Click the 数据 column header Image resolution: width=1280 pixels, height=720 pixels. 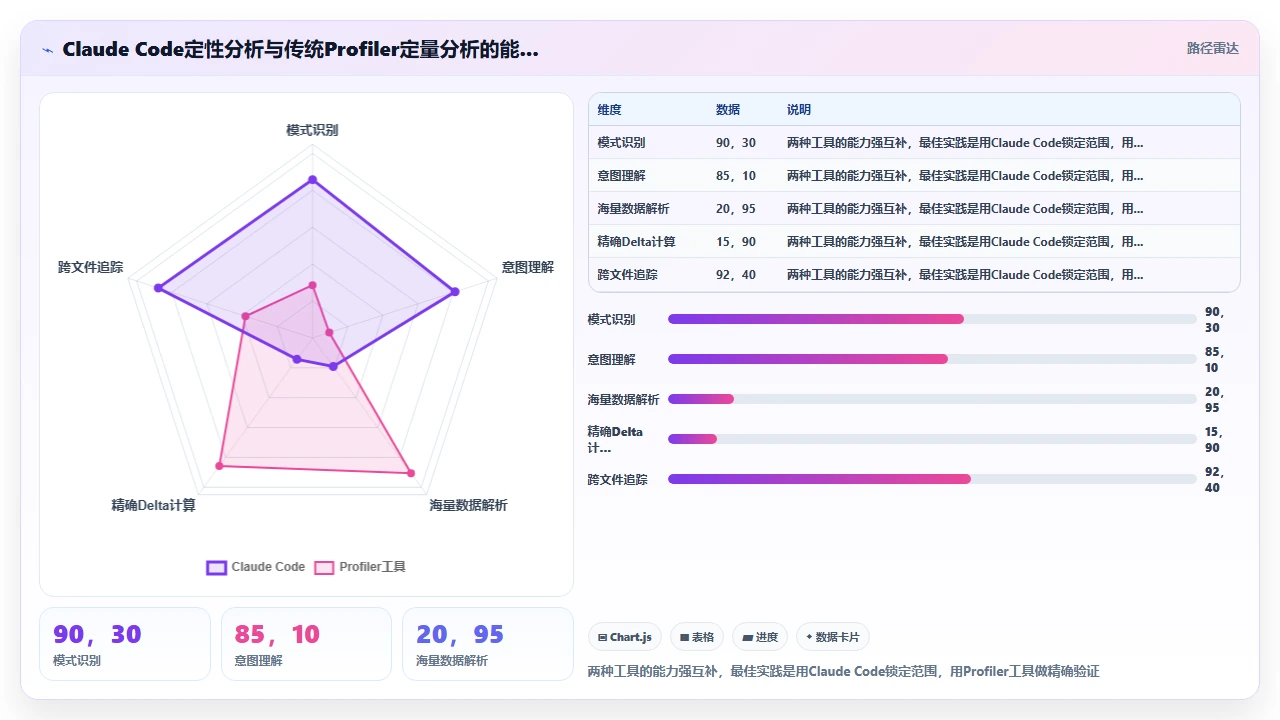(728, 110)
